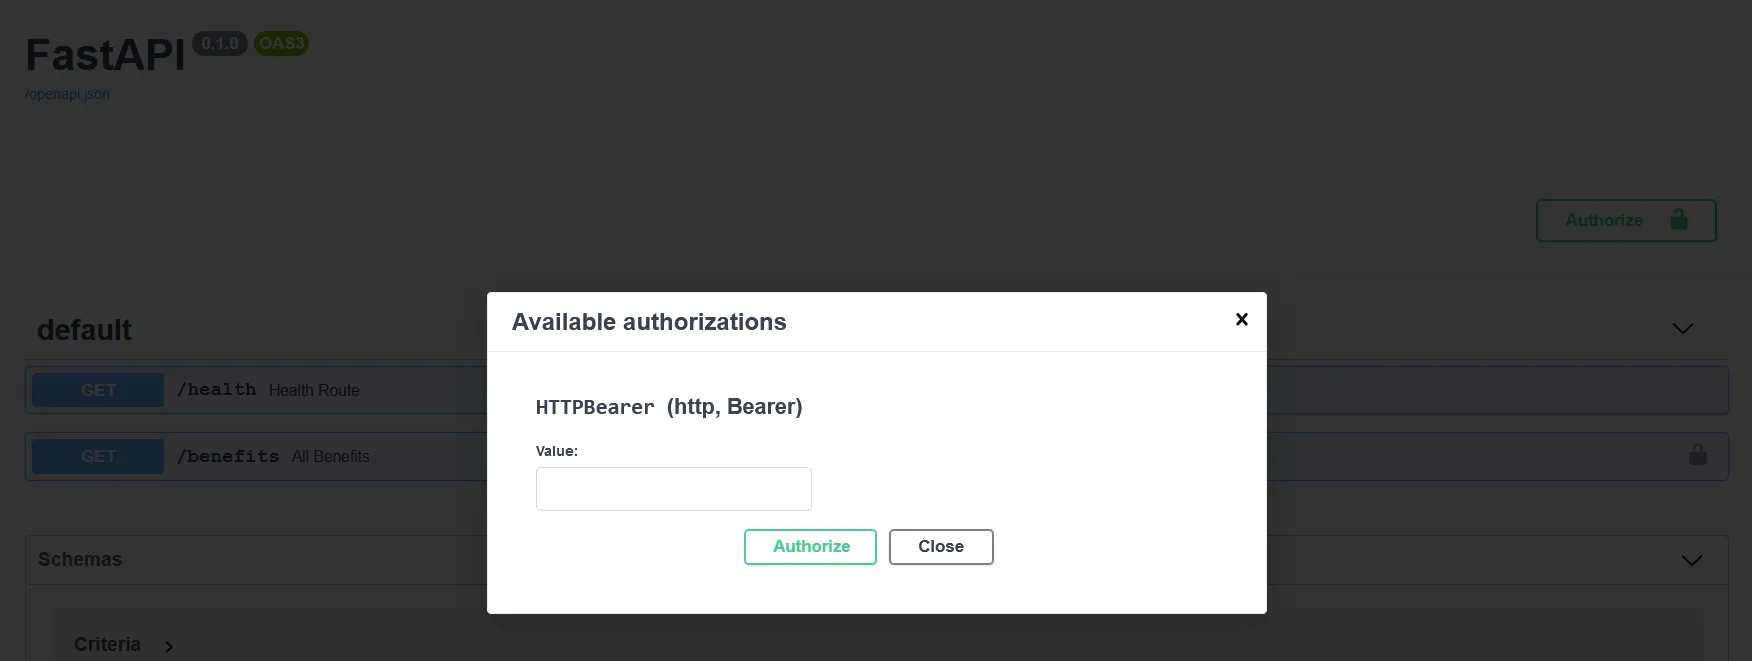Focus the HTTPBearer Value input field
Viewport: 1752px width, 661px height.
point(673,489)
